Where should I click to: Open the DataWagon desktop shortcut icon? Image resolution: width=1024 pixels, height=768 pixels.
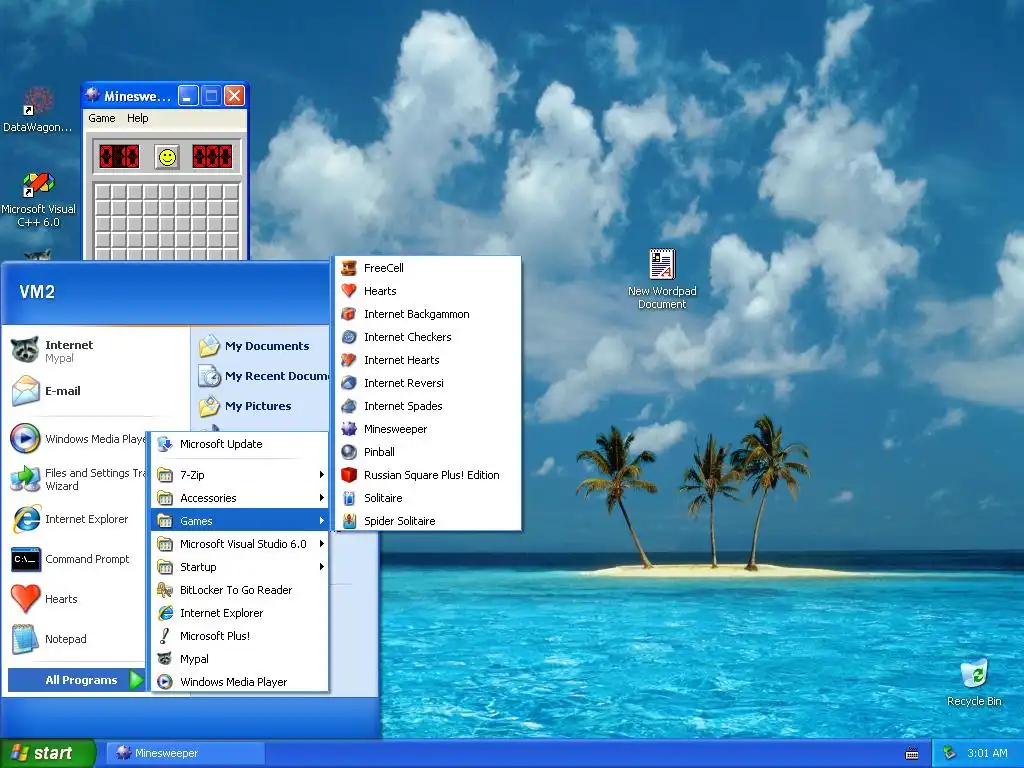click(37, 110)
